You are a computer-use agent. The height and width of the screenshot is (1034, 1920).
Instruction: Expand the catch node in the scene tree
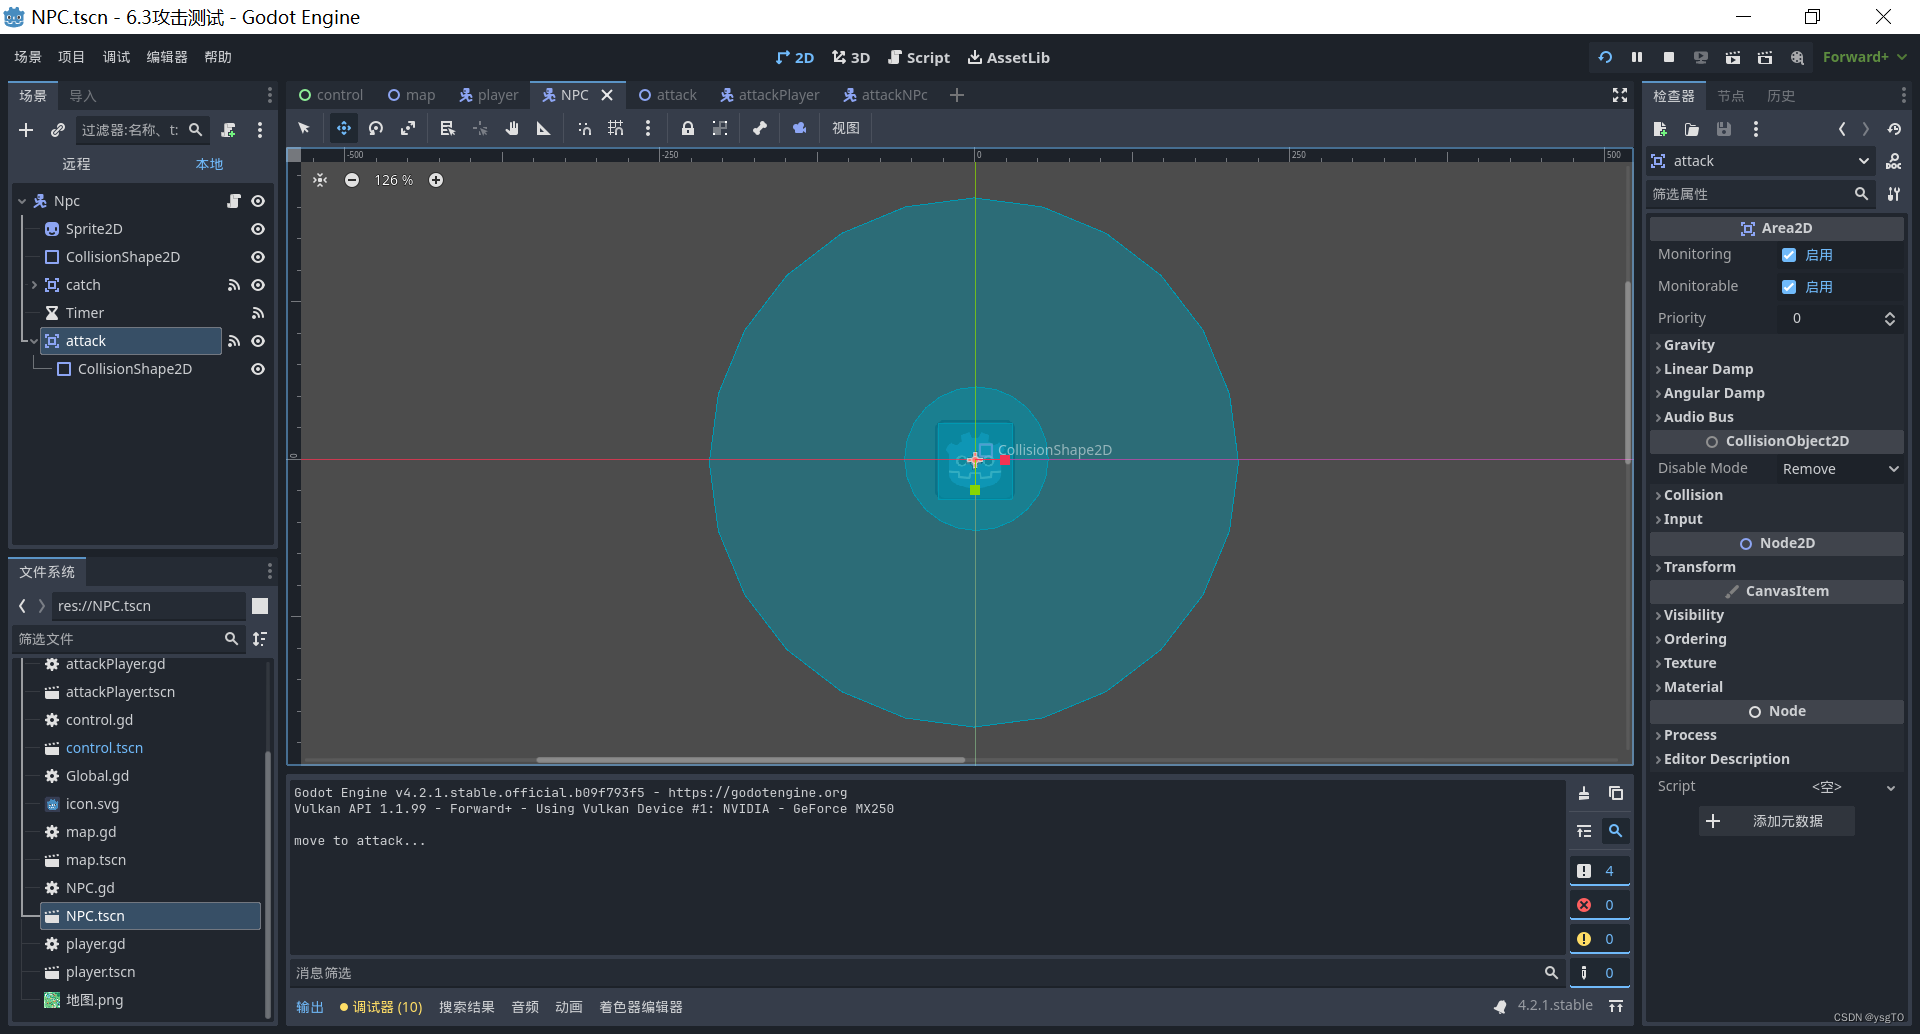tap(34, 285)
